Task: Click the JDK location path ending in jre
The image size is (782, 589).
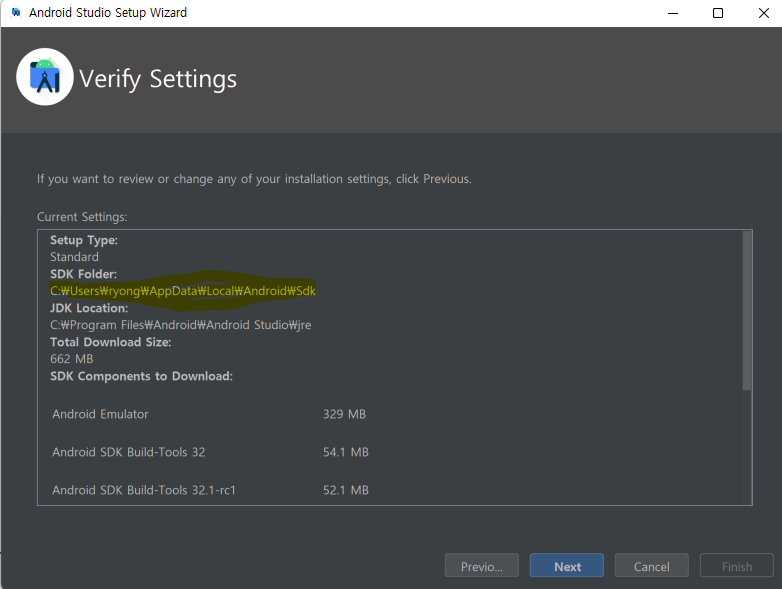Action: coord(181,325)
